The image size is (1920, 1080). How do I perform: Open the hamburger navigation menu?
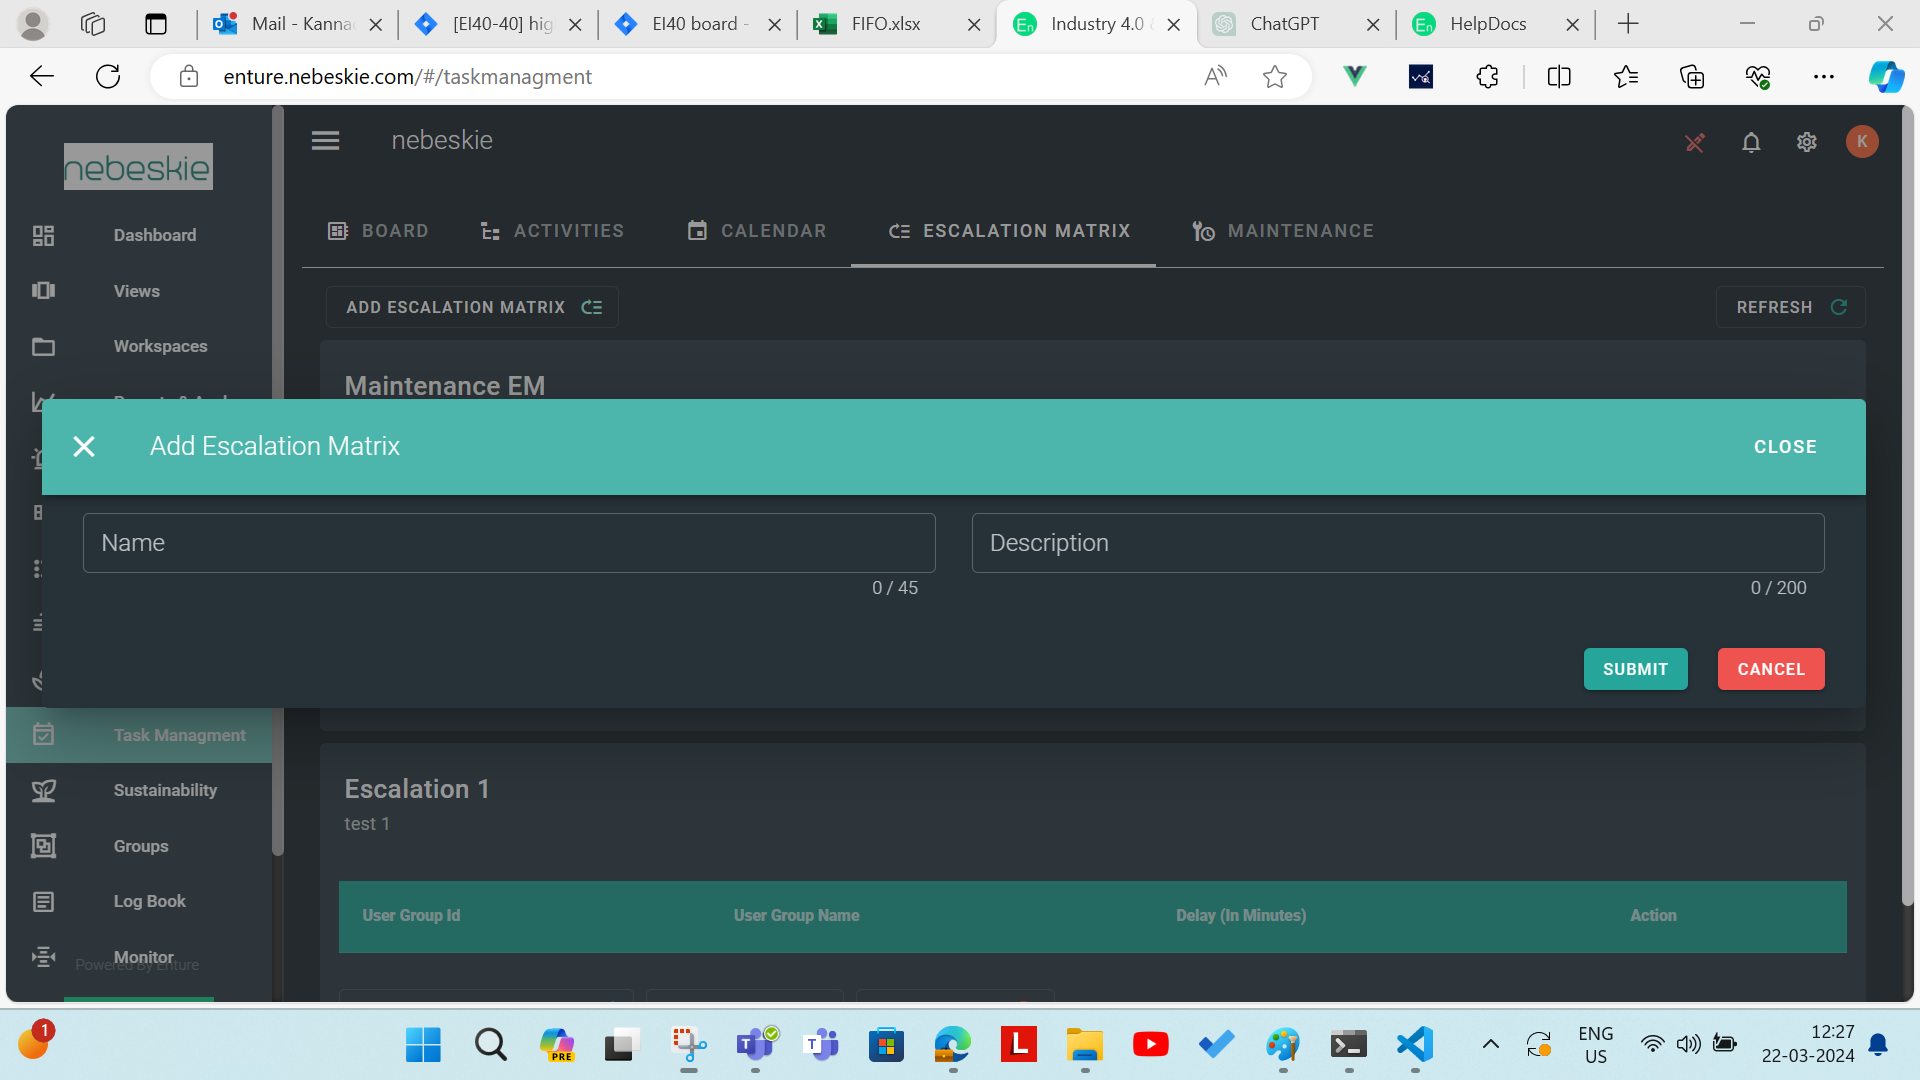[325, 141]
